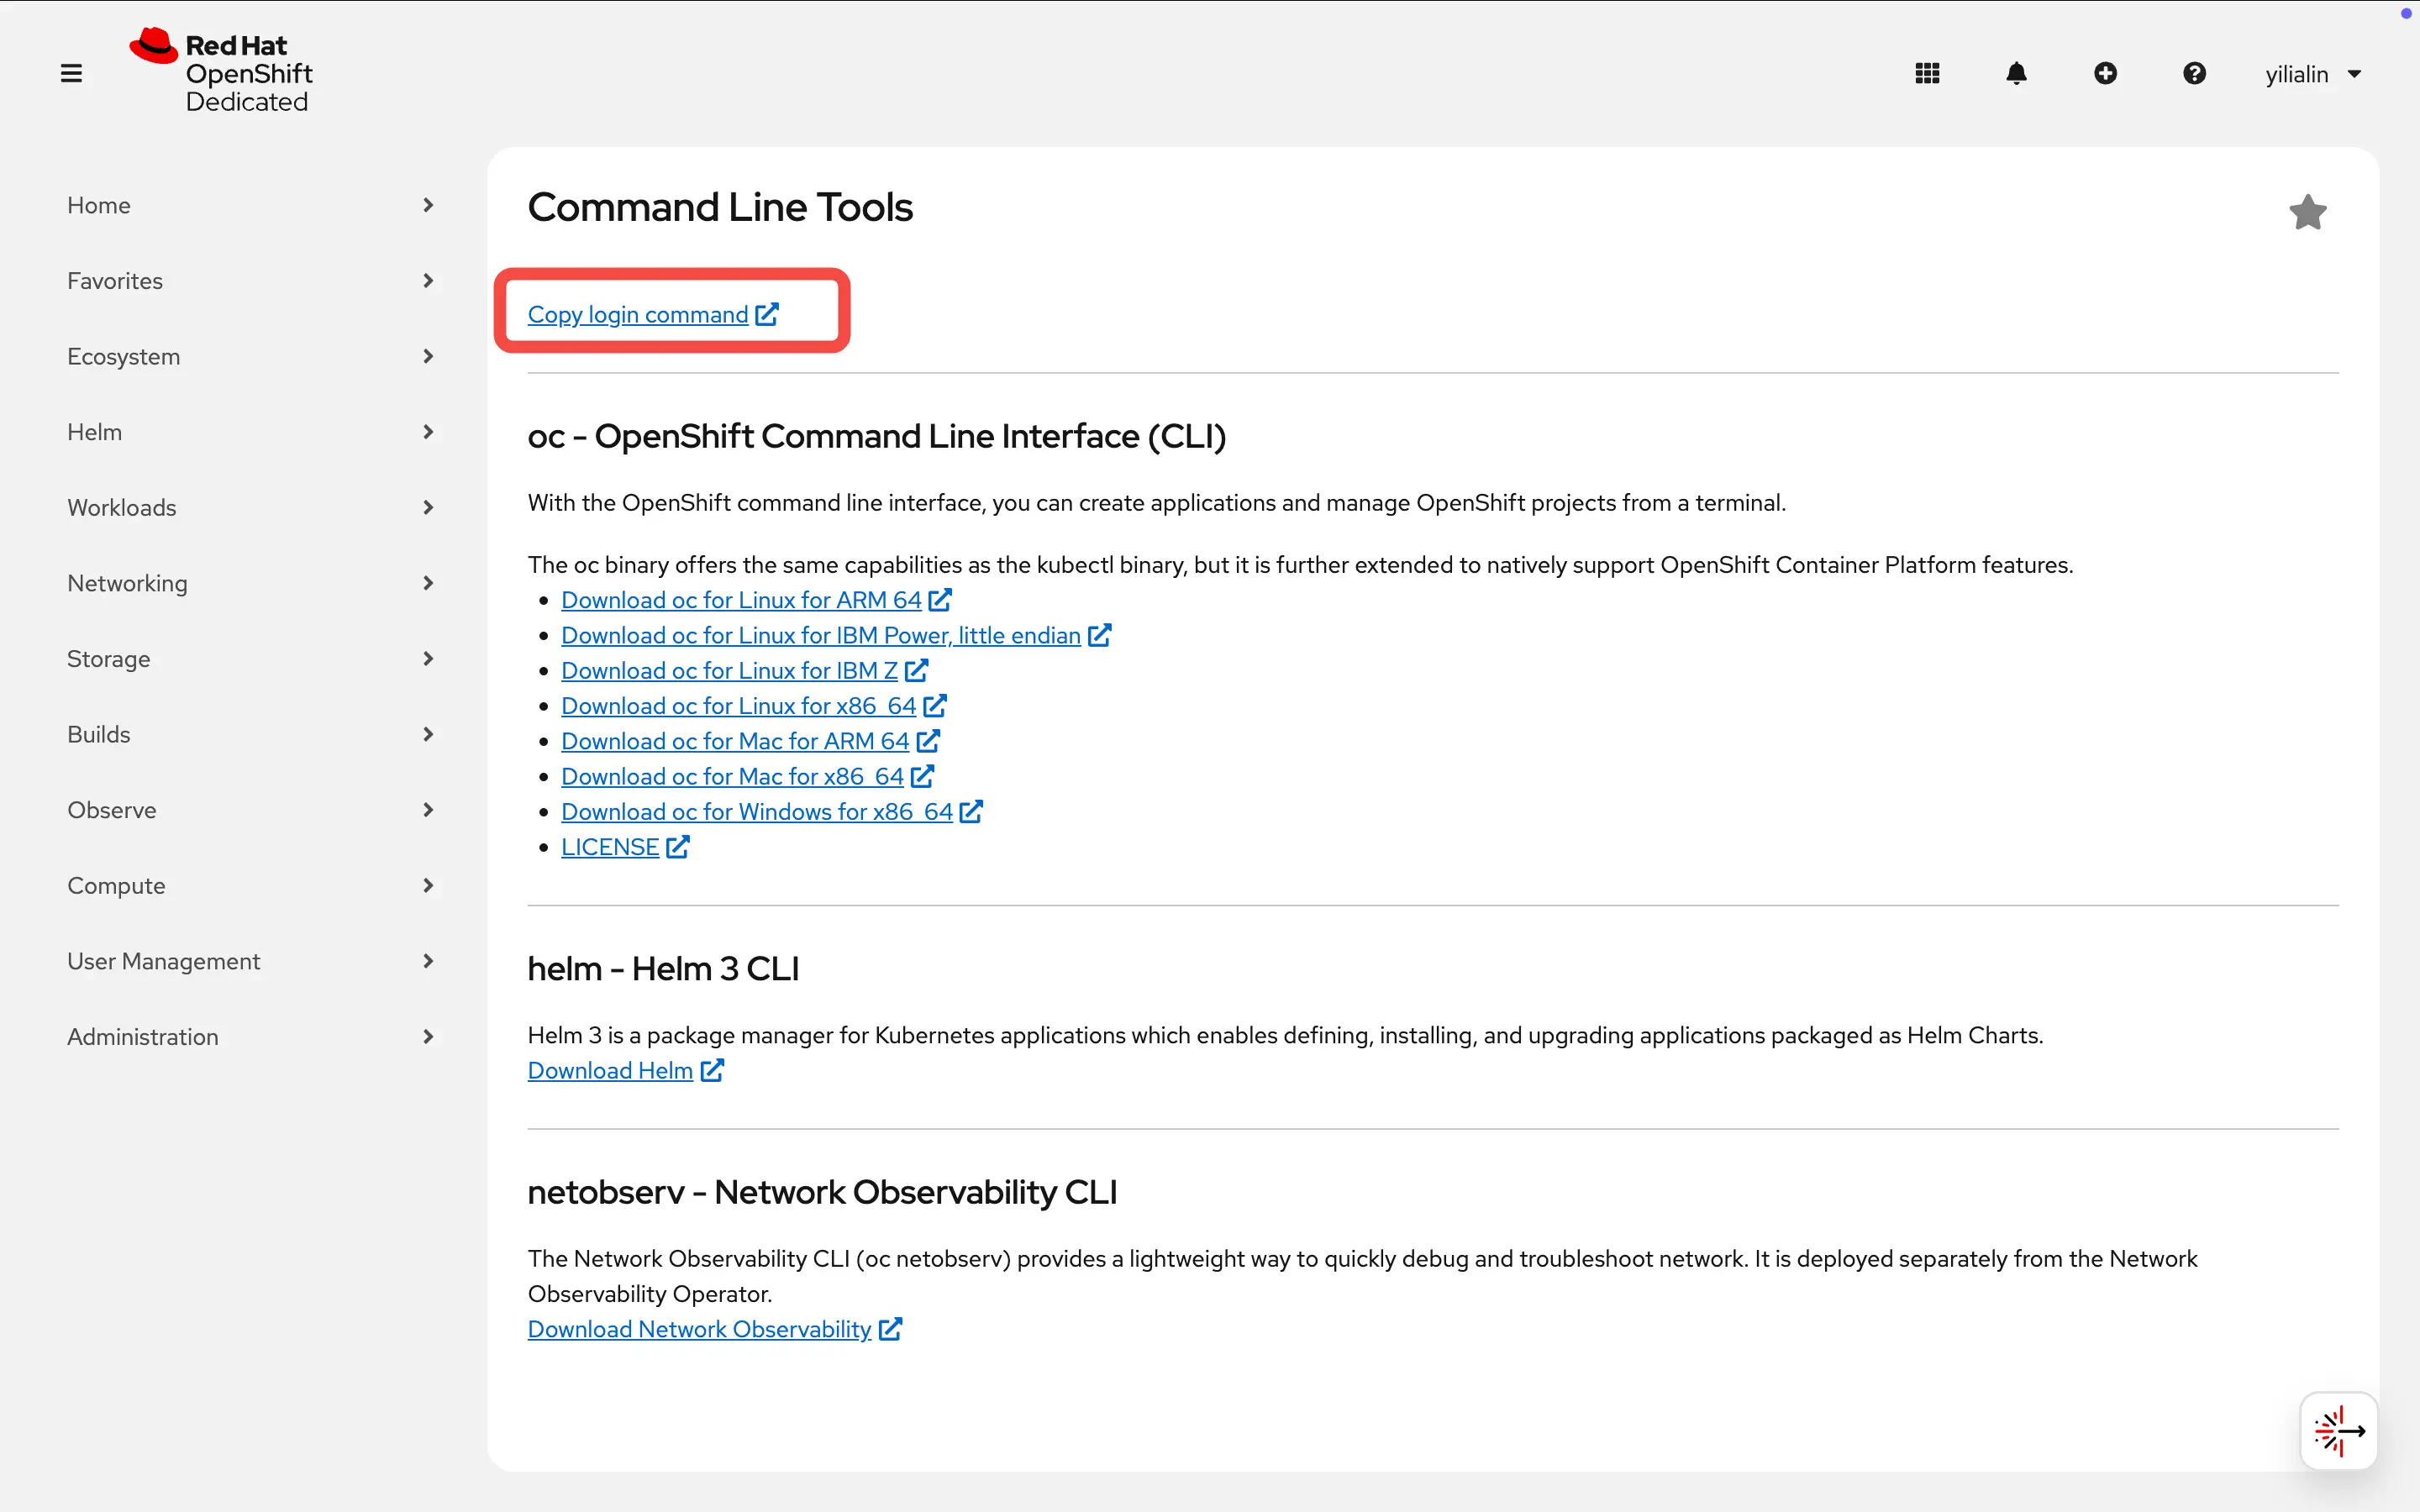The image size is (2420, 1512).
Task: Open notifications via the bell icon
Action: click(2016, 73)
